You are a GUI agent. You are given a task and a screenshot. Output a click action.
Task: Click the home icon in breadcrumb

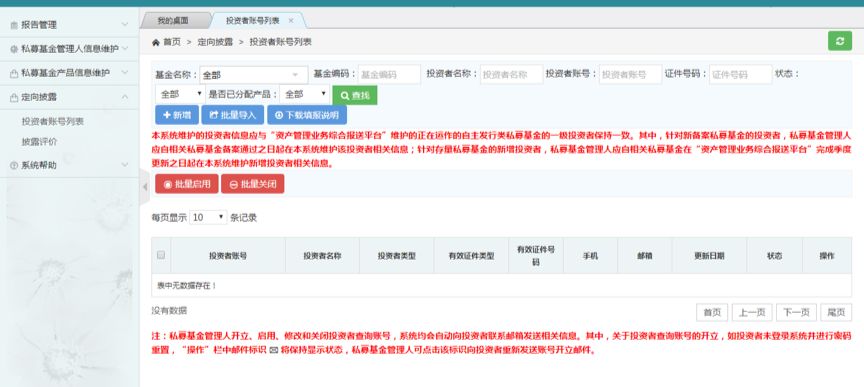(156, 42)
